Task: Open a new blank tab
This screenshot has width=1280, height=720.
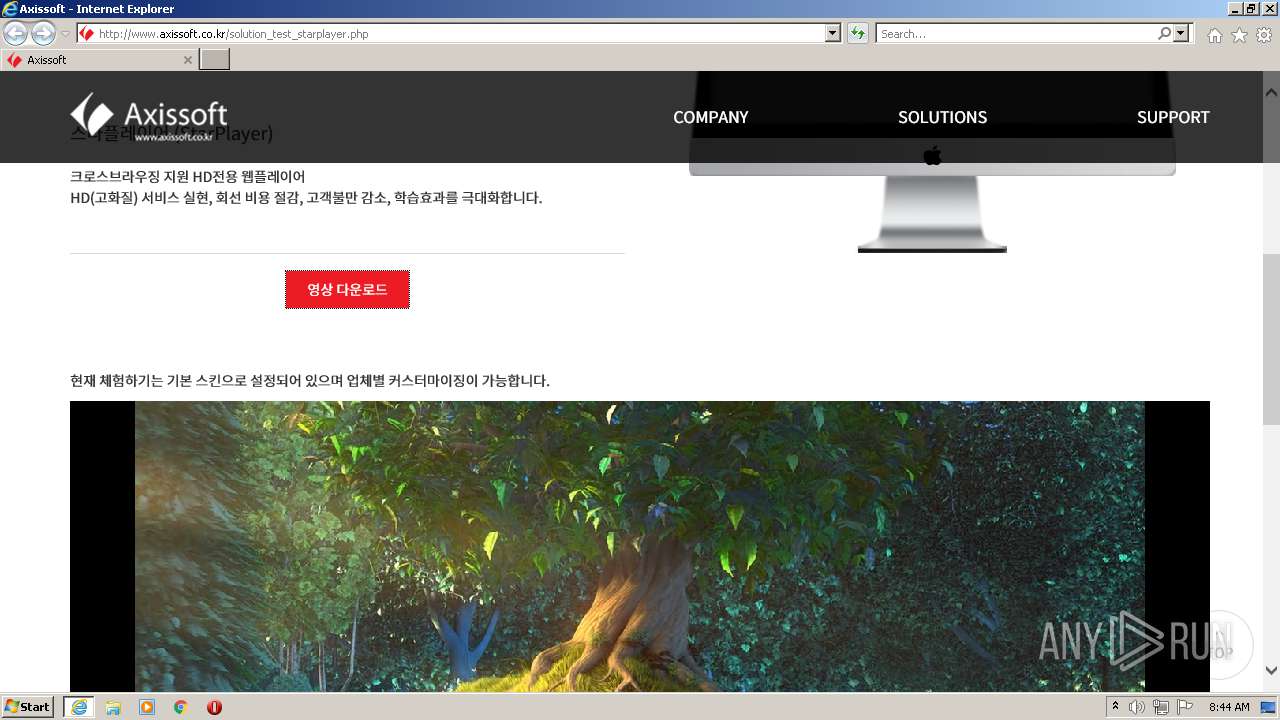Action: (214, 60)
